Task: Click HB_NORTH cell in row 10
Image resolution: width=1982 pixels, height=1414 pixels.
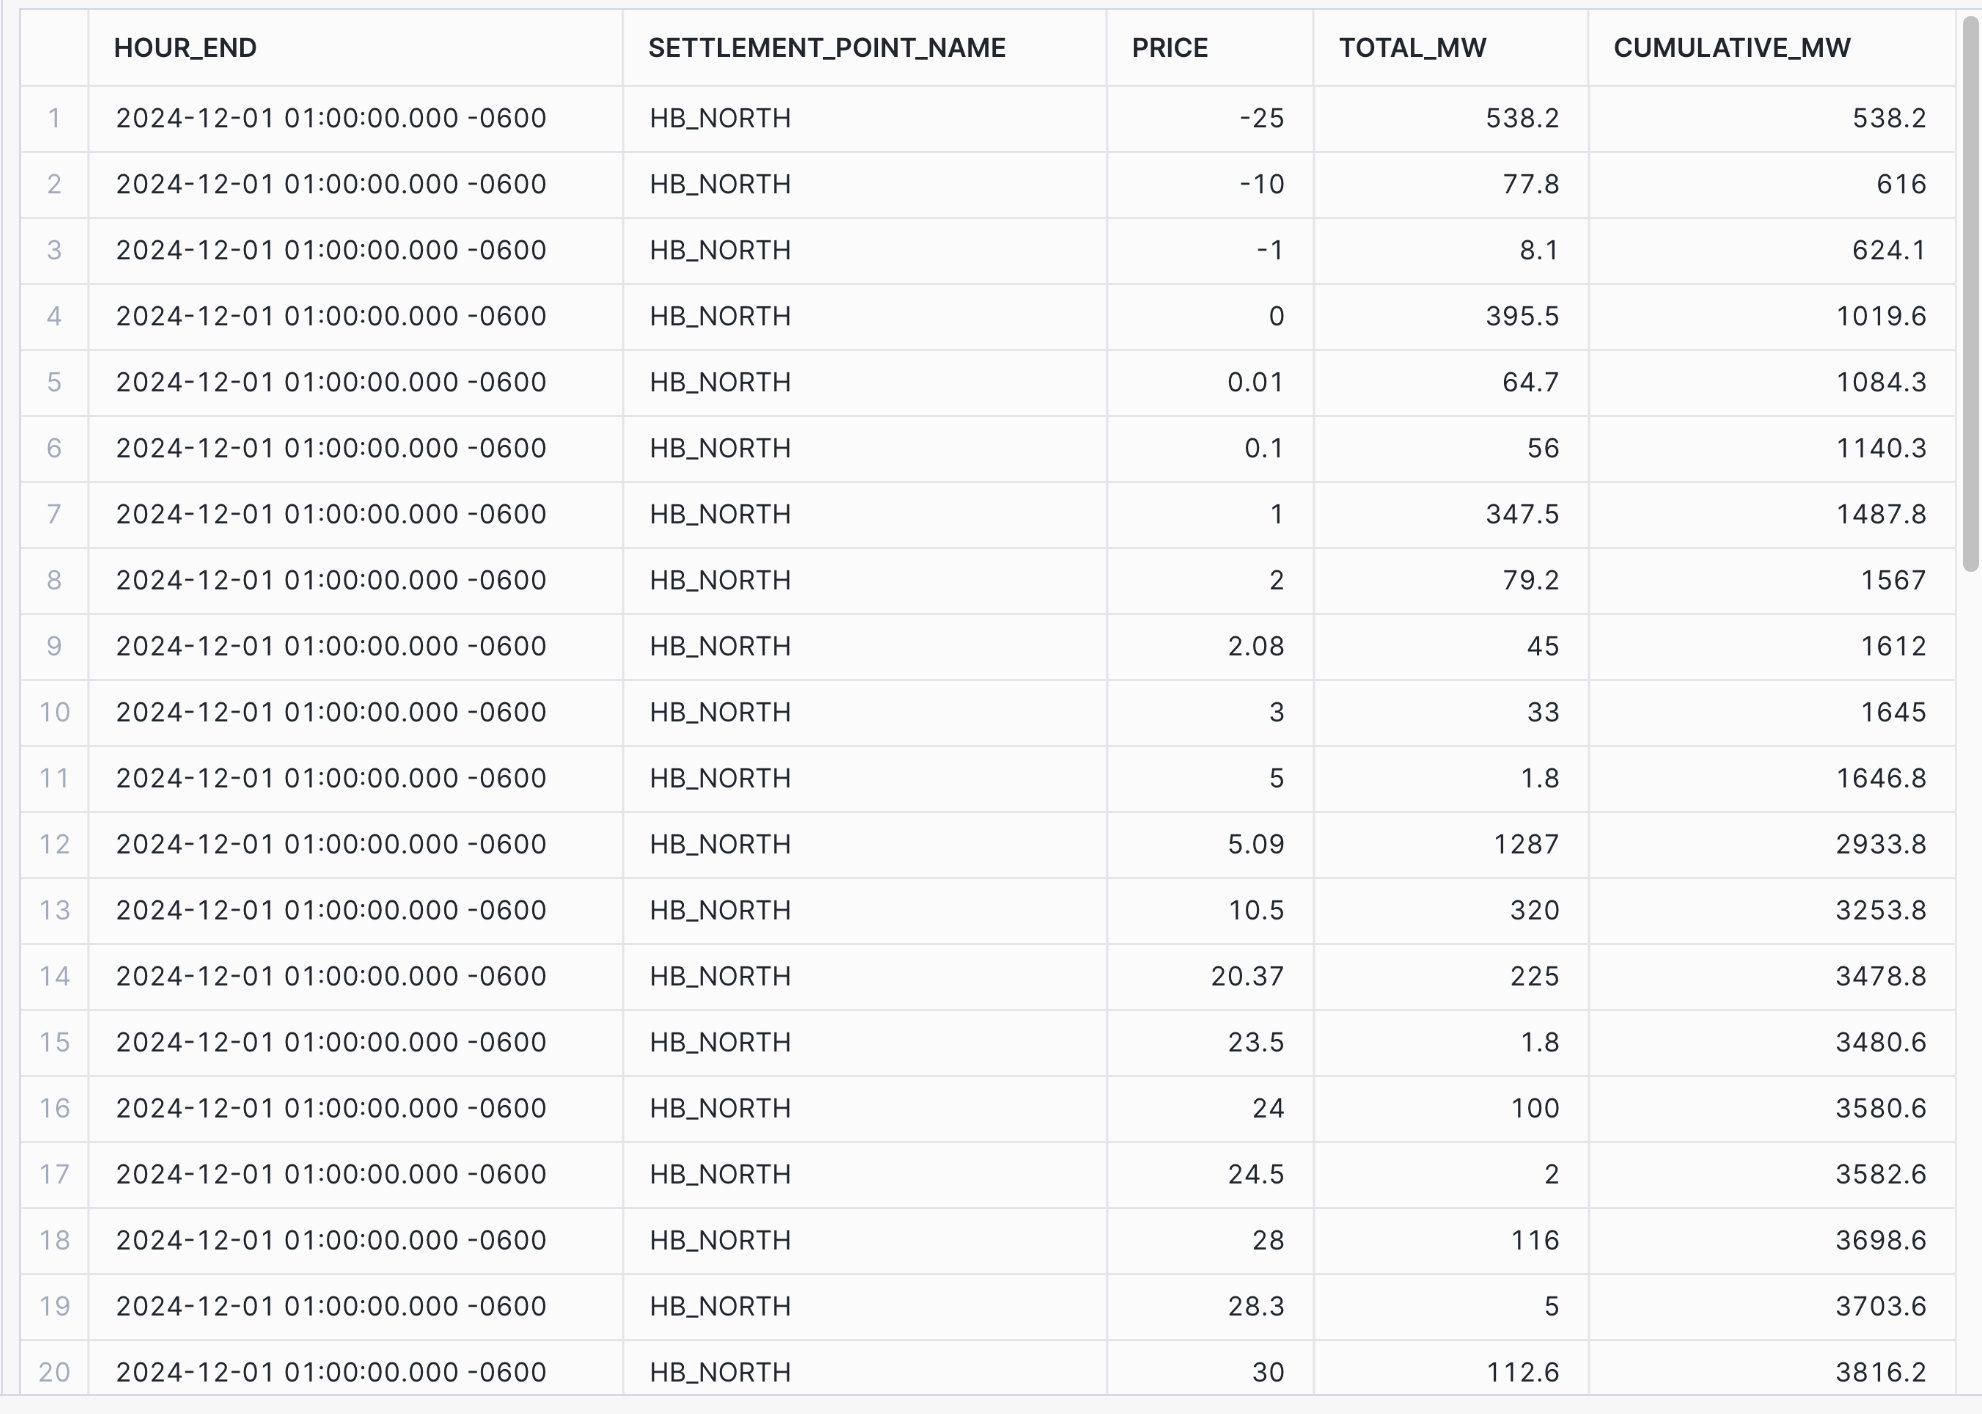Action: [720, 712]
